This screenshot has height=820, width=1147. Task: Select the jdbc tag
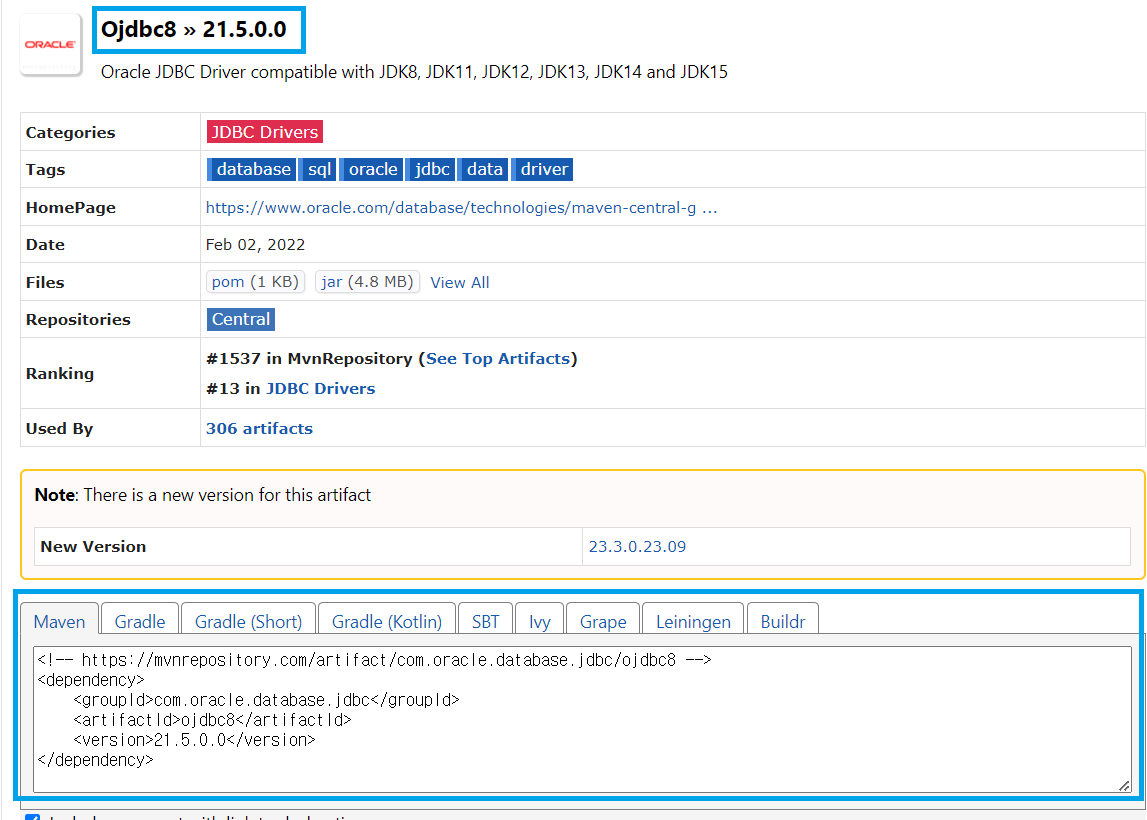click(430, 169)
